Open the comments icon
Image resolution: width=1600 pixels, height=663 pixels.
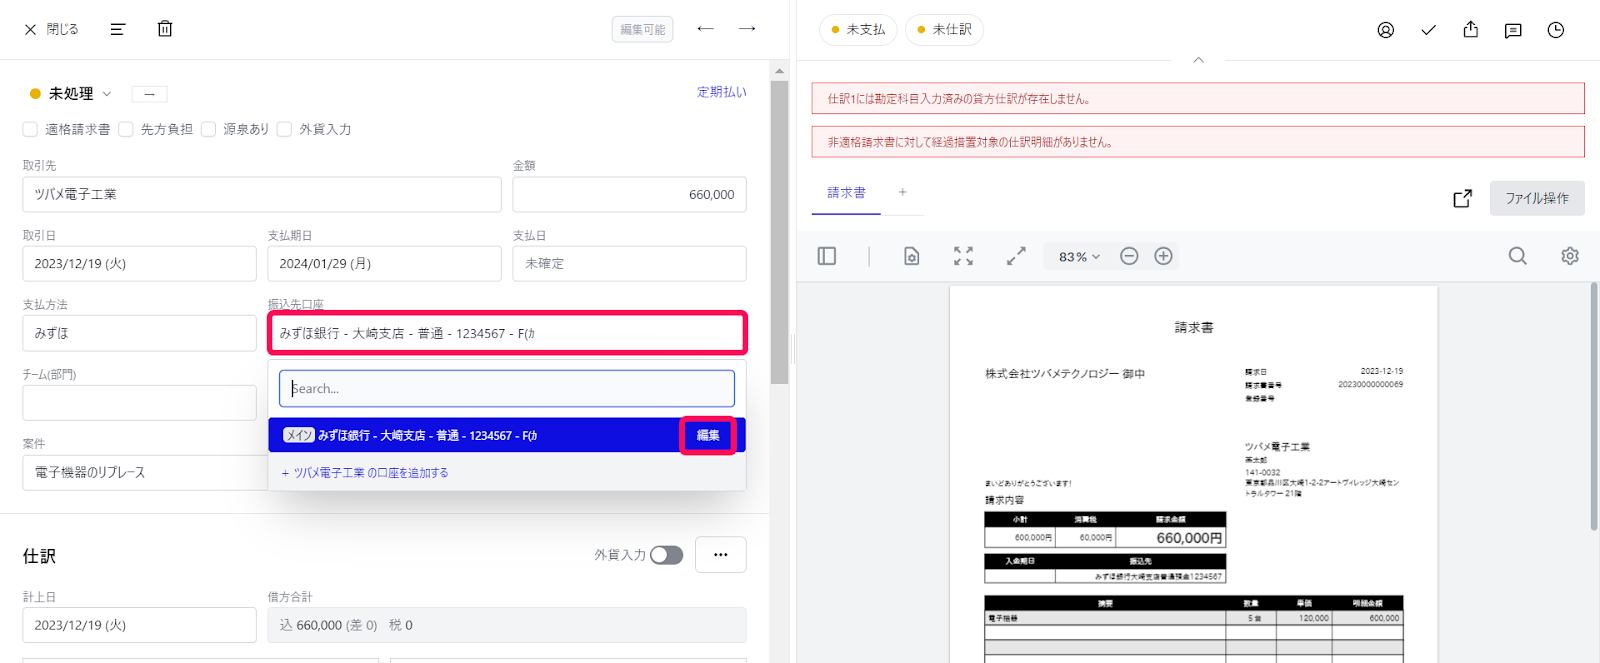[1513, 30]
